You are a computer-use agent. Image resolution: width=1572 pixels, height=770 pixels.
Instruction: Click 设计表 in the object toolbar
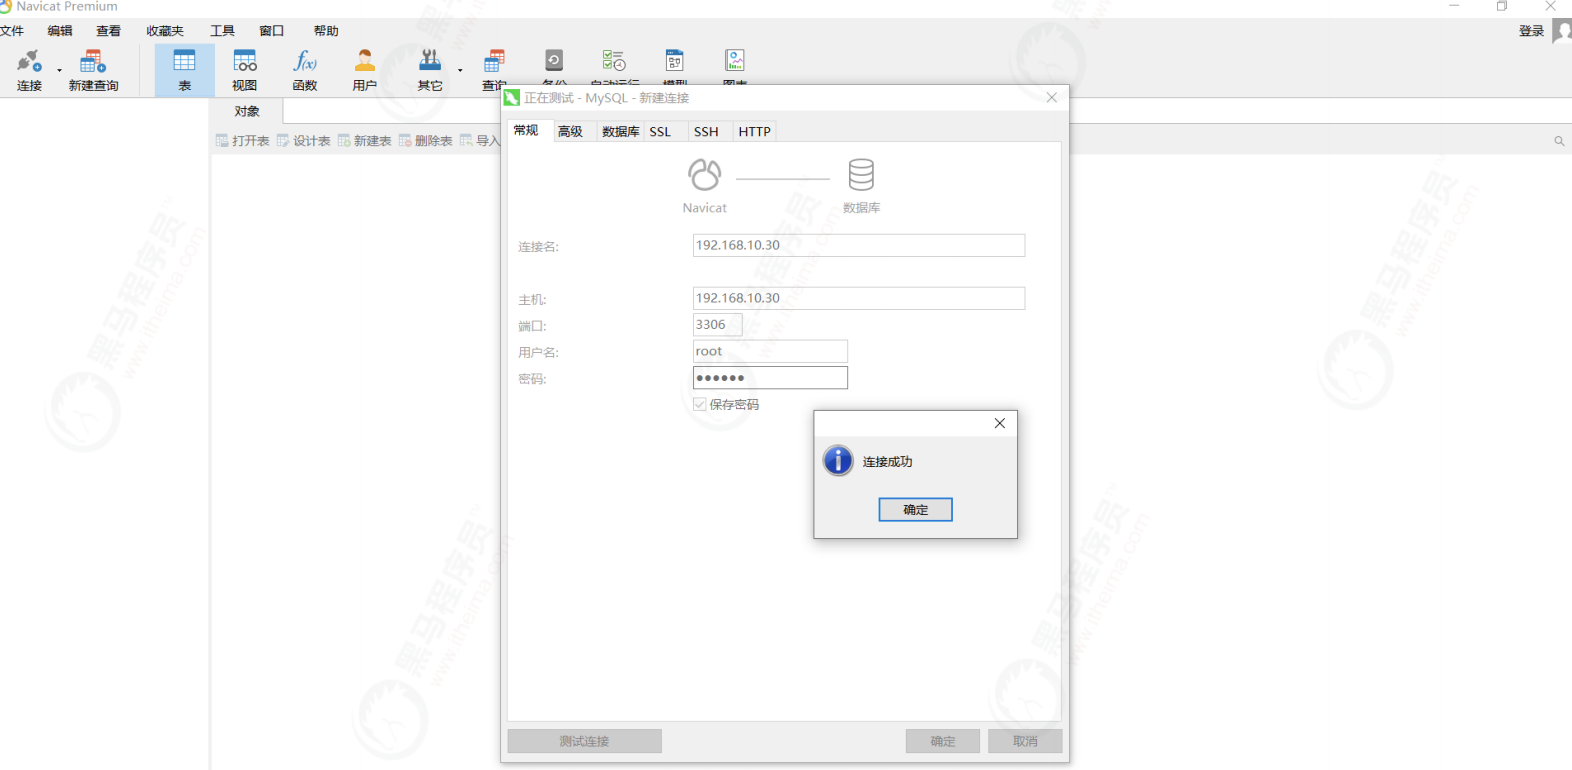[303, 141]
